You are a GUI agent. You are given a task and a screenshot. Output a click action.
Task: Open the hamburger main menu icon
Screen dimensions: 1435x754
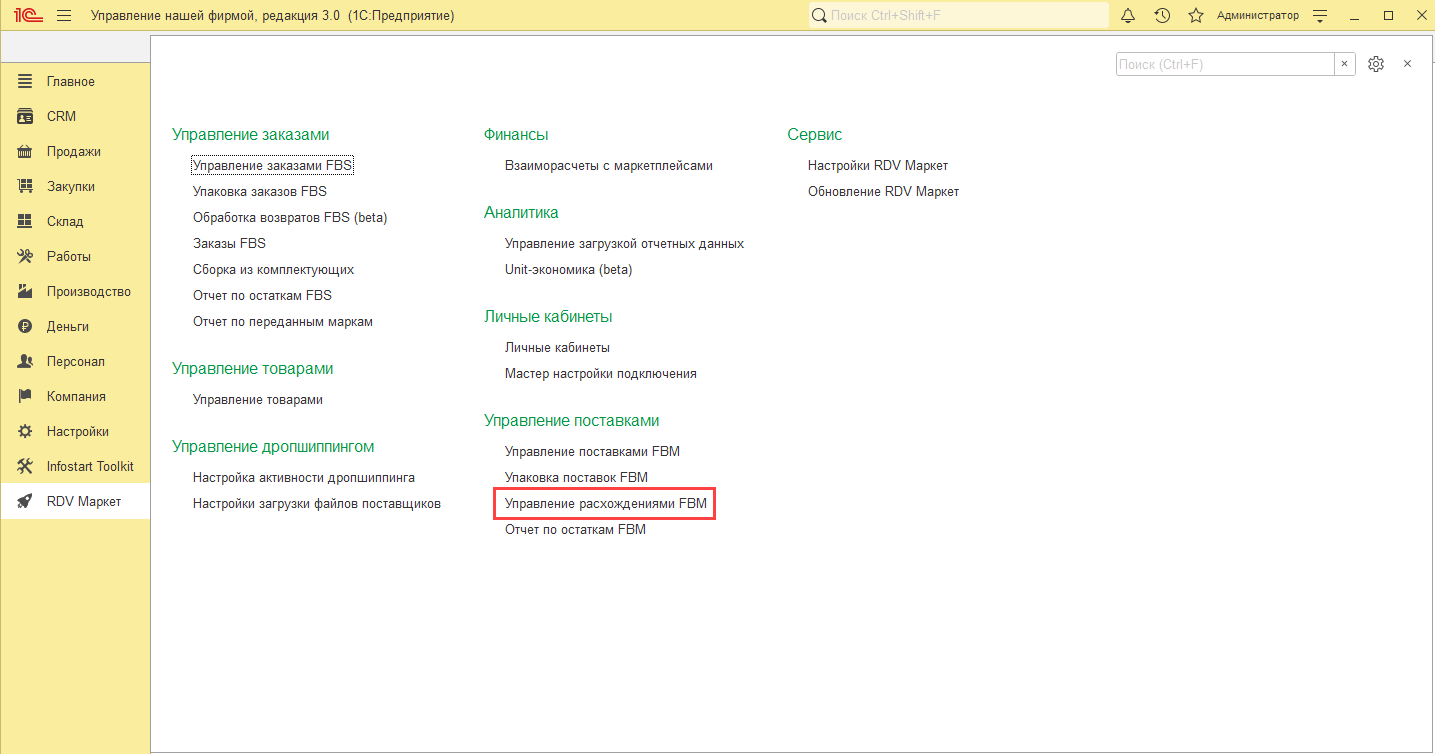(64, 15)
